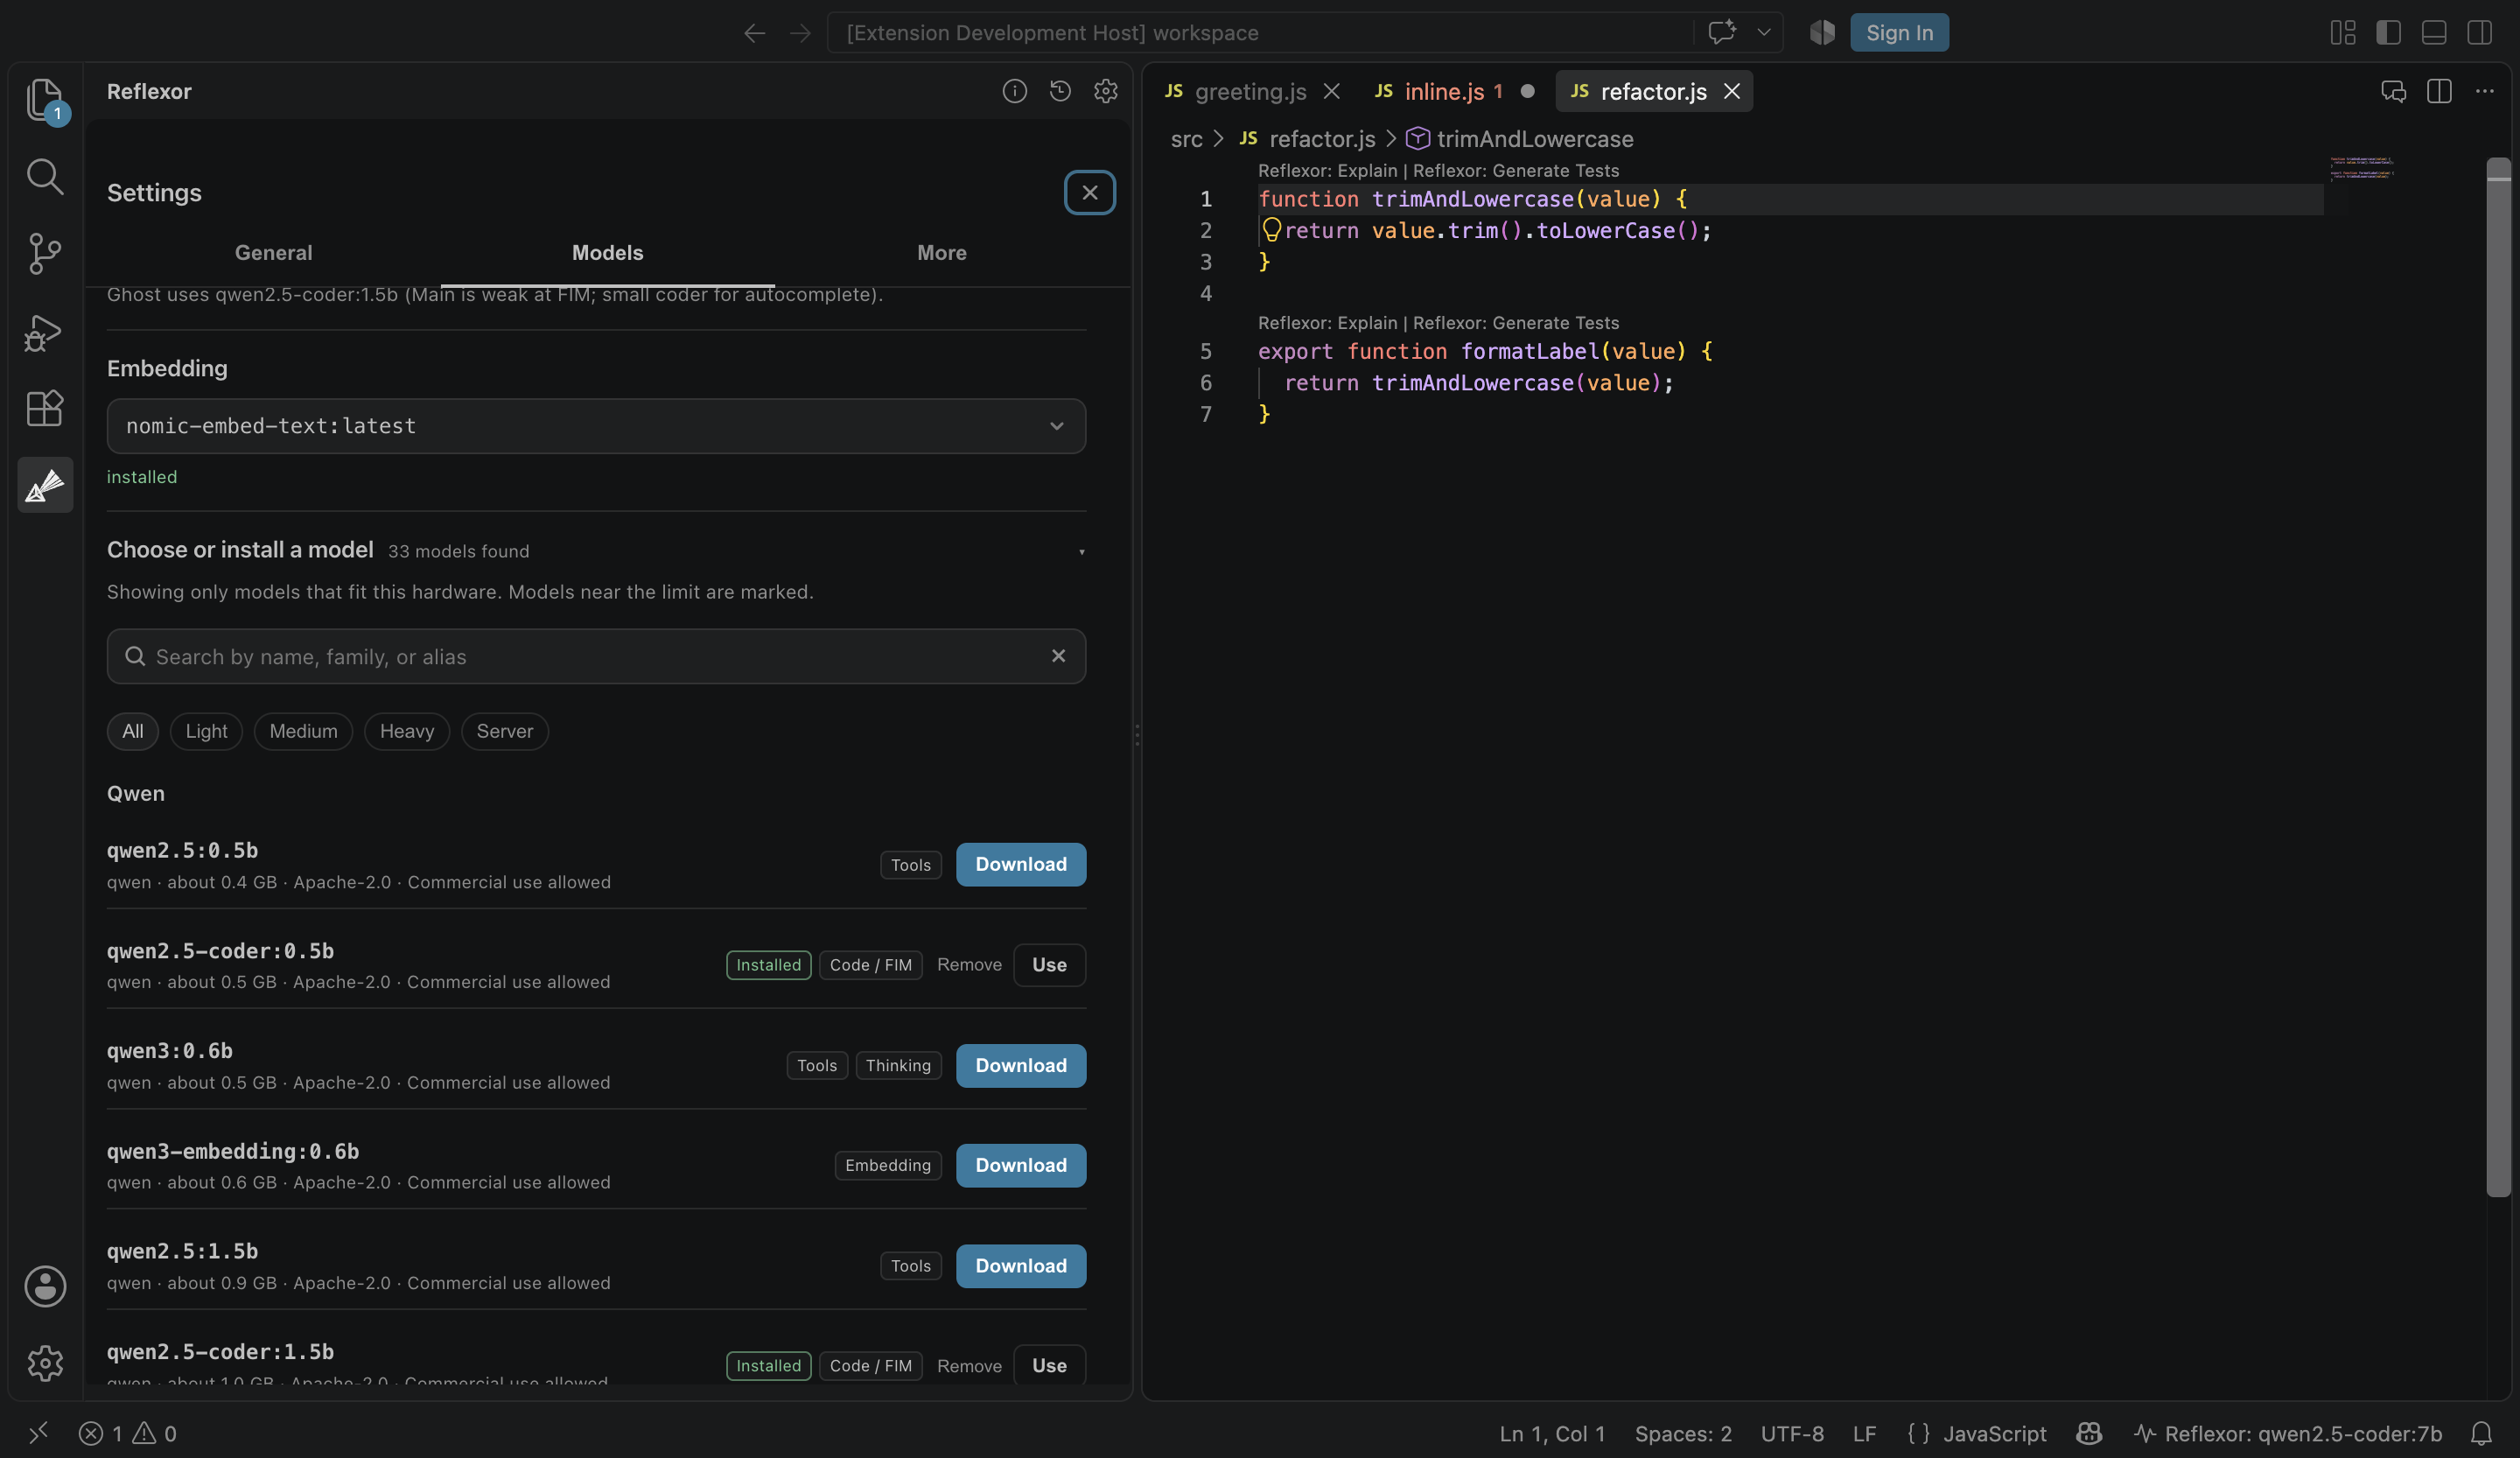The width and height of the screenshot is (2520, 1458).
Task: Open the Copilot status icon
Action: (2089, 1433)
